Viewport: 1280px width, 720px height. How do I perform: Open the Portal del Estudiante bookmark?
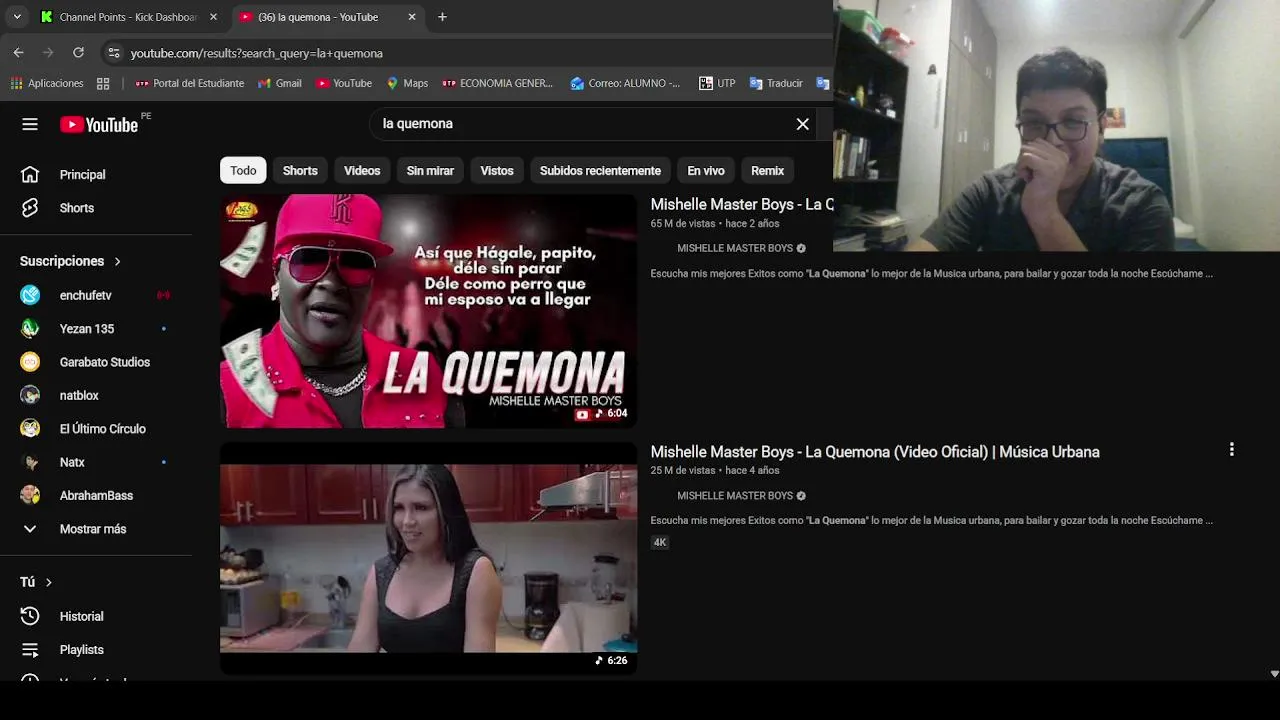pos(190,83)
